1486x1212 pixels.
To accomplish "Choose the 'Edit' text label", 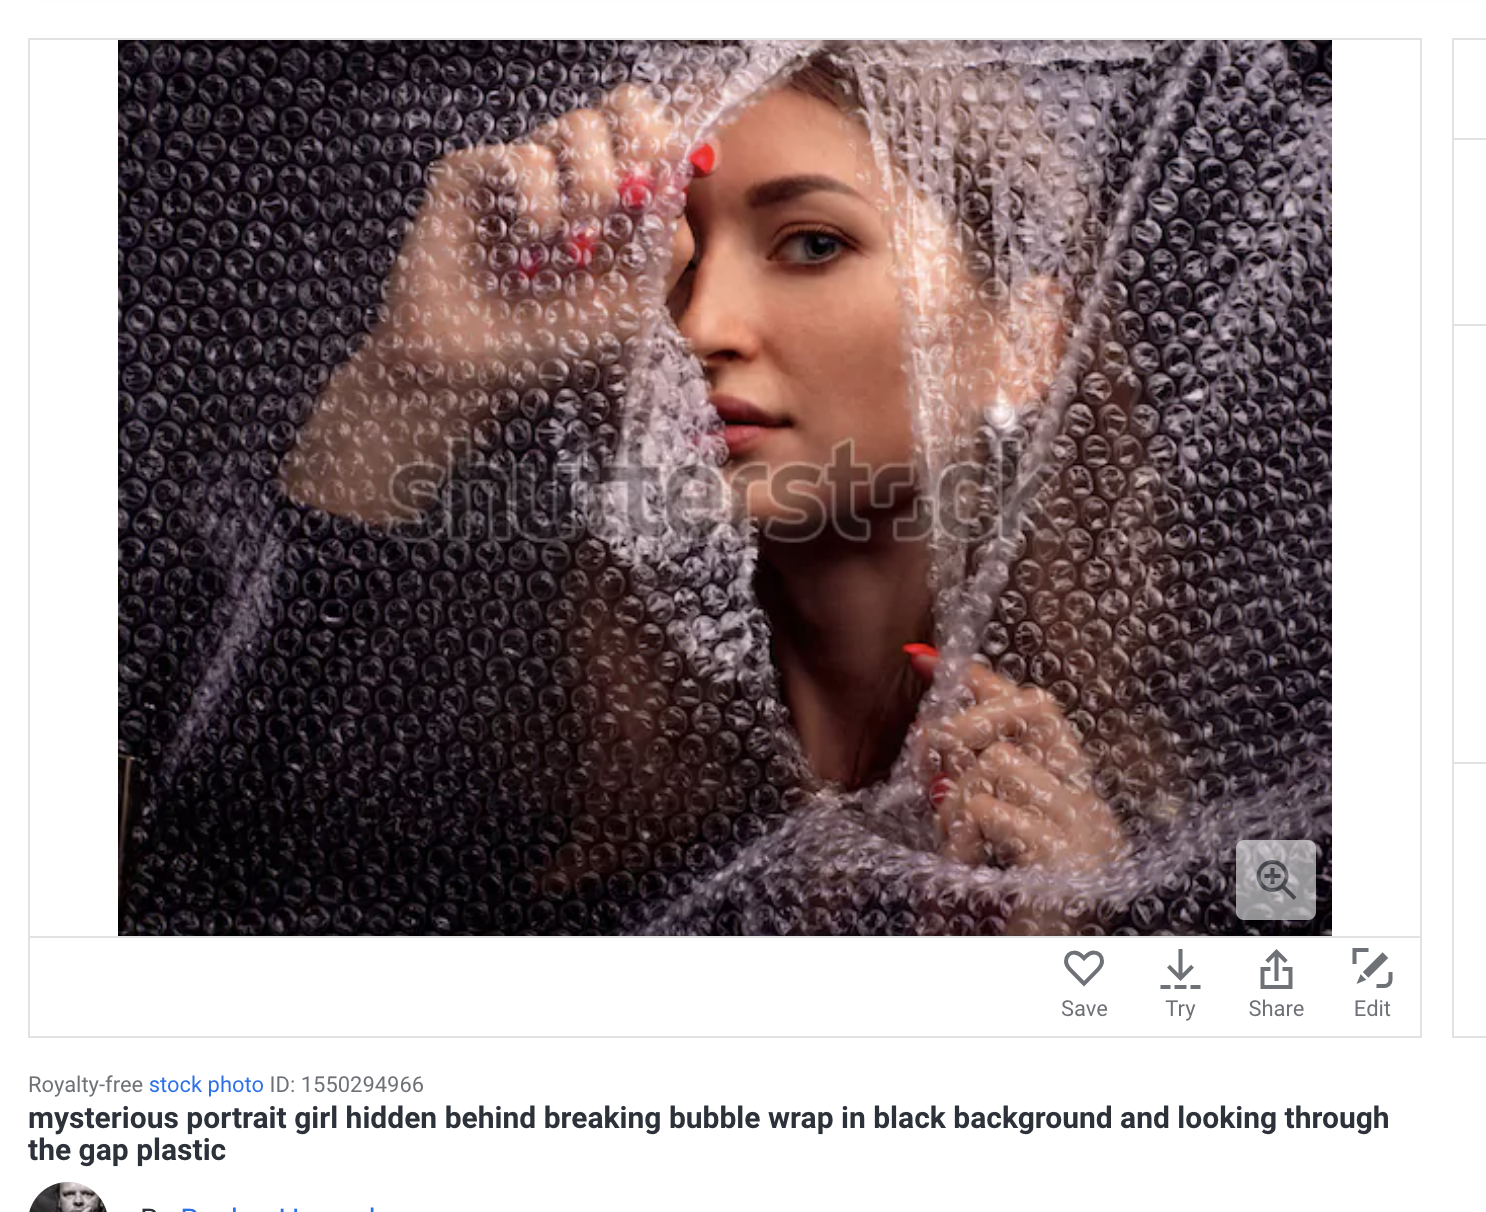I will (x=1372, y=1009).
